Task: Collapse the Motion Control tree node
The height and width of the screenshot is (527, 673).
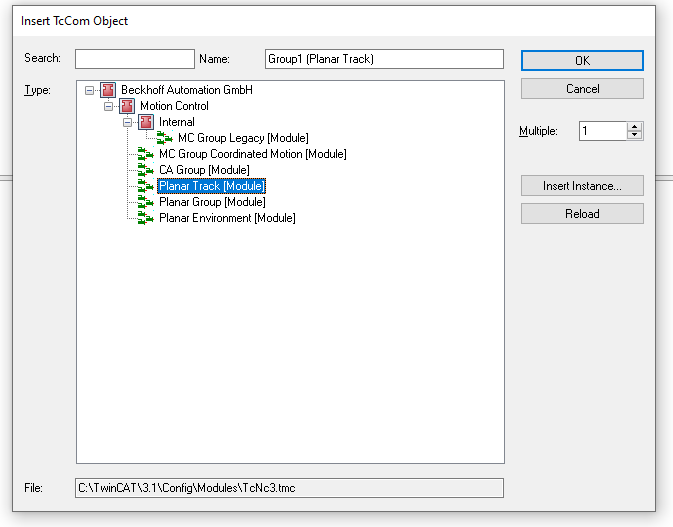Action: pyautogui.click(x=108, y=106)
